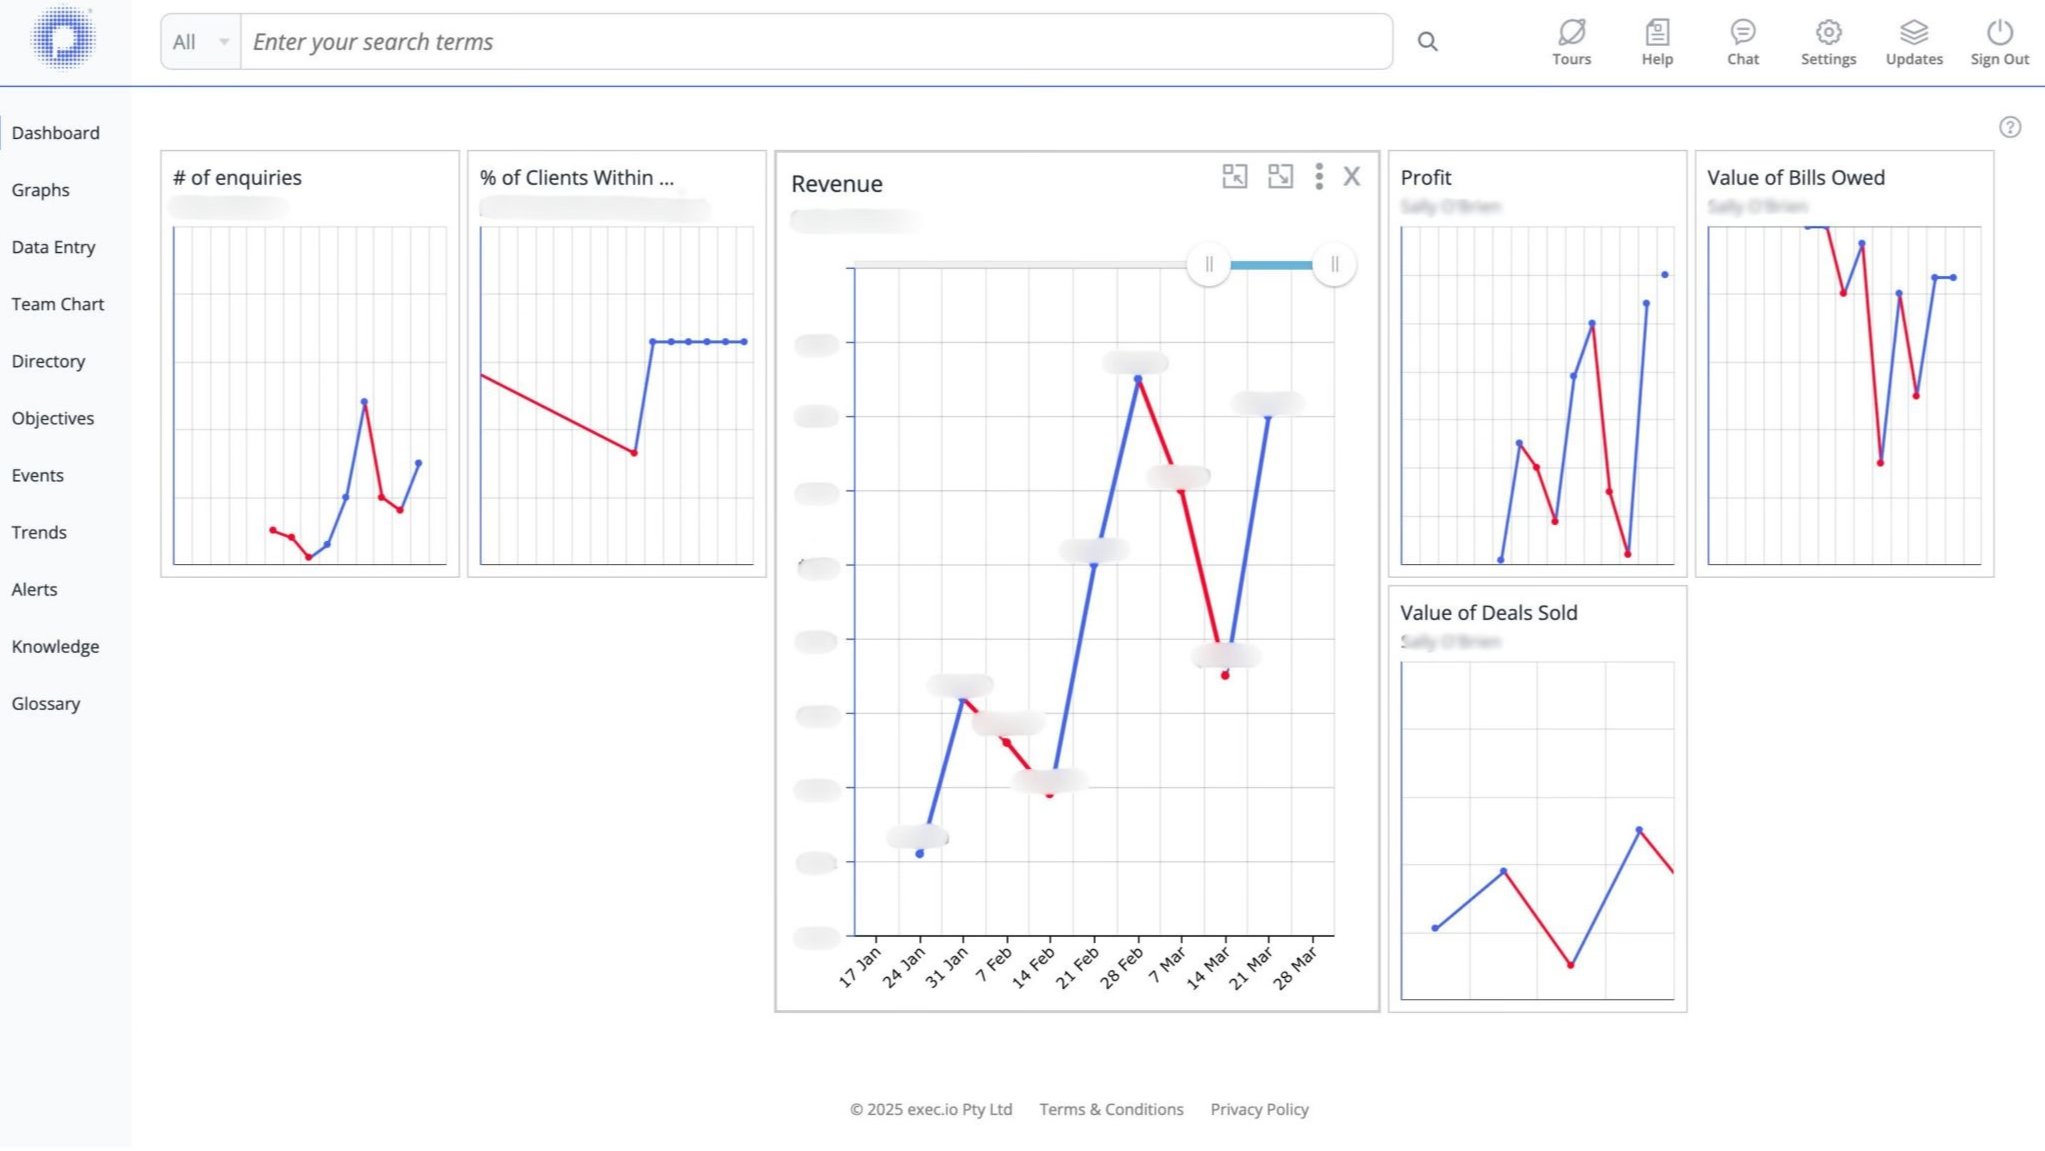
Task: Click left handle of Revenue range slider
Action: [x=1208, y=265]
